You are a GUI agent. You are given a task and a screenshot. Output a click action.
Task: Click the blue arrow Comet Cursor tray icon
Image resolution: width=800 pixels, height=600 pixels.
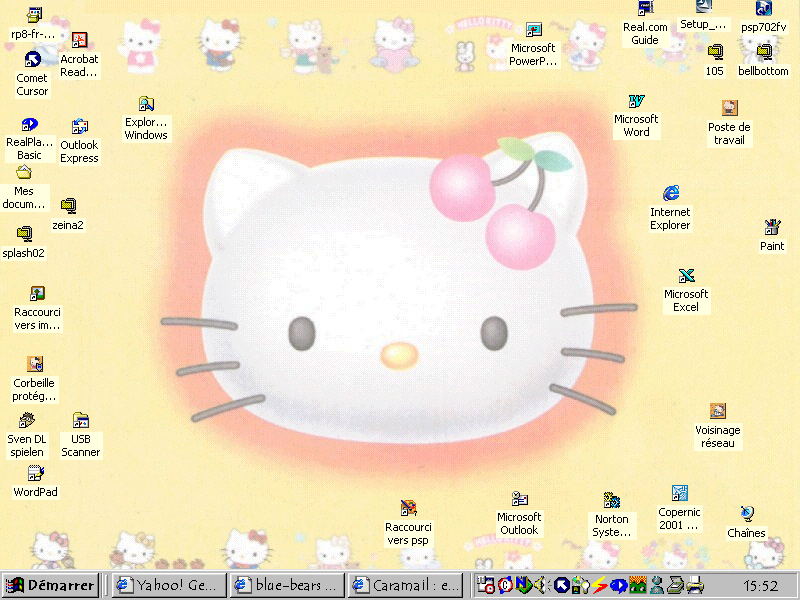[x=562, y=585]
